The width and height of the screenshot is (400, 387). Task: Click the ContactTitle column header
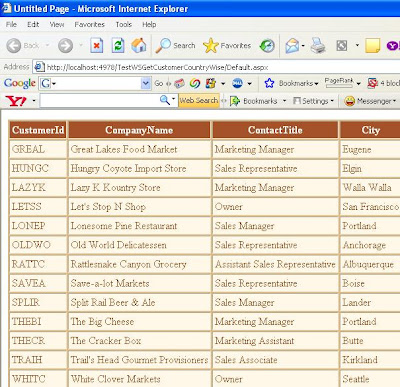point(275,130)
